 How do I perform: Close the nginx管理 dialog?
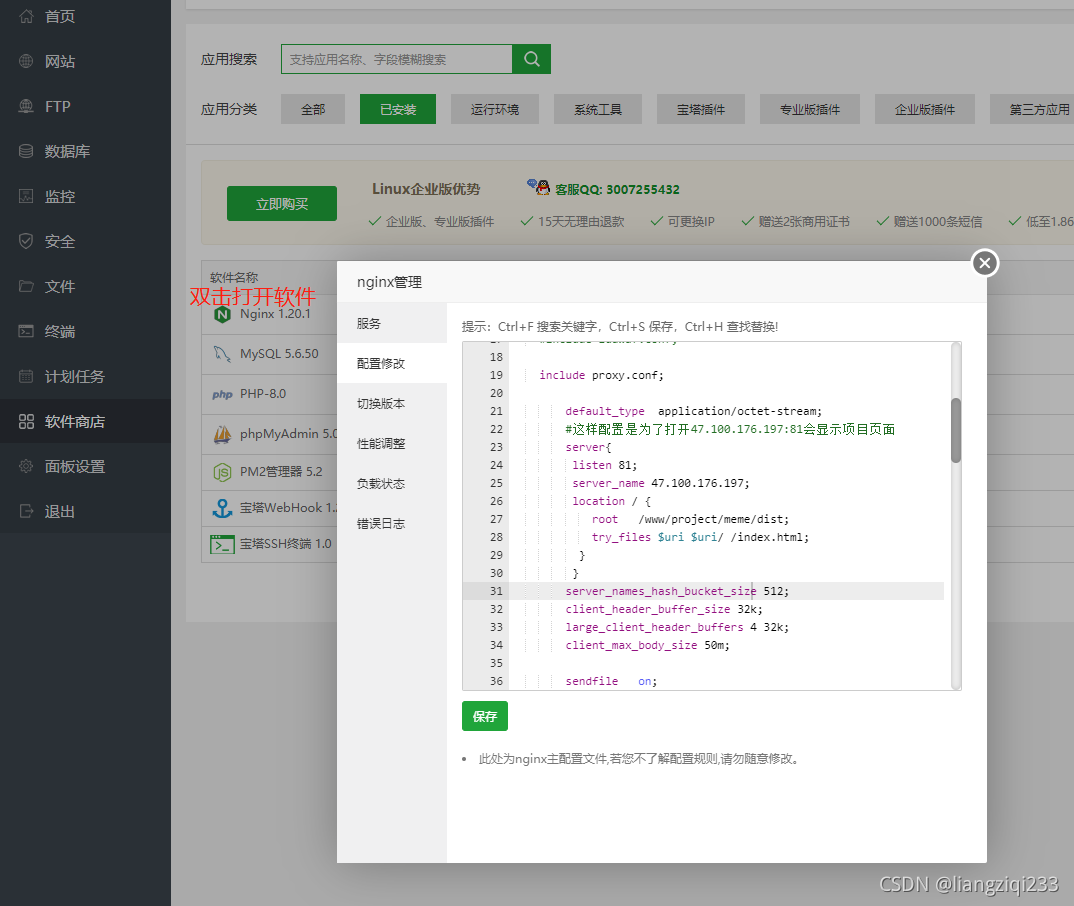tap(985, 263)
